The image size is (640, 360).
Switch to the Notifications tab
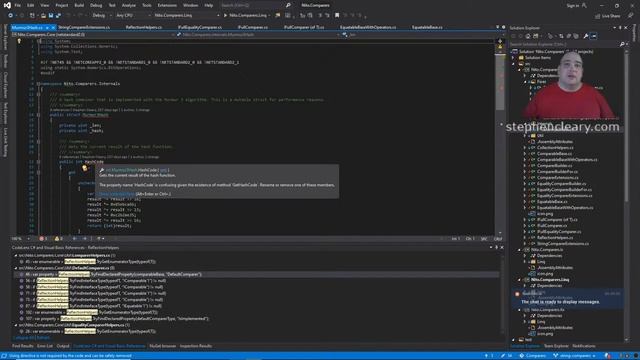[584, 346]
